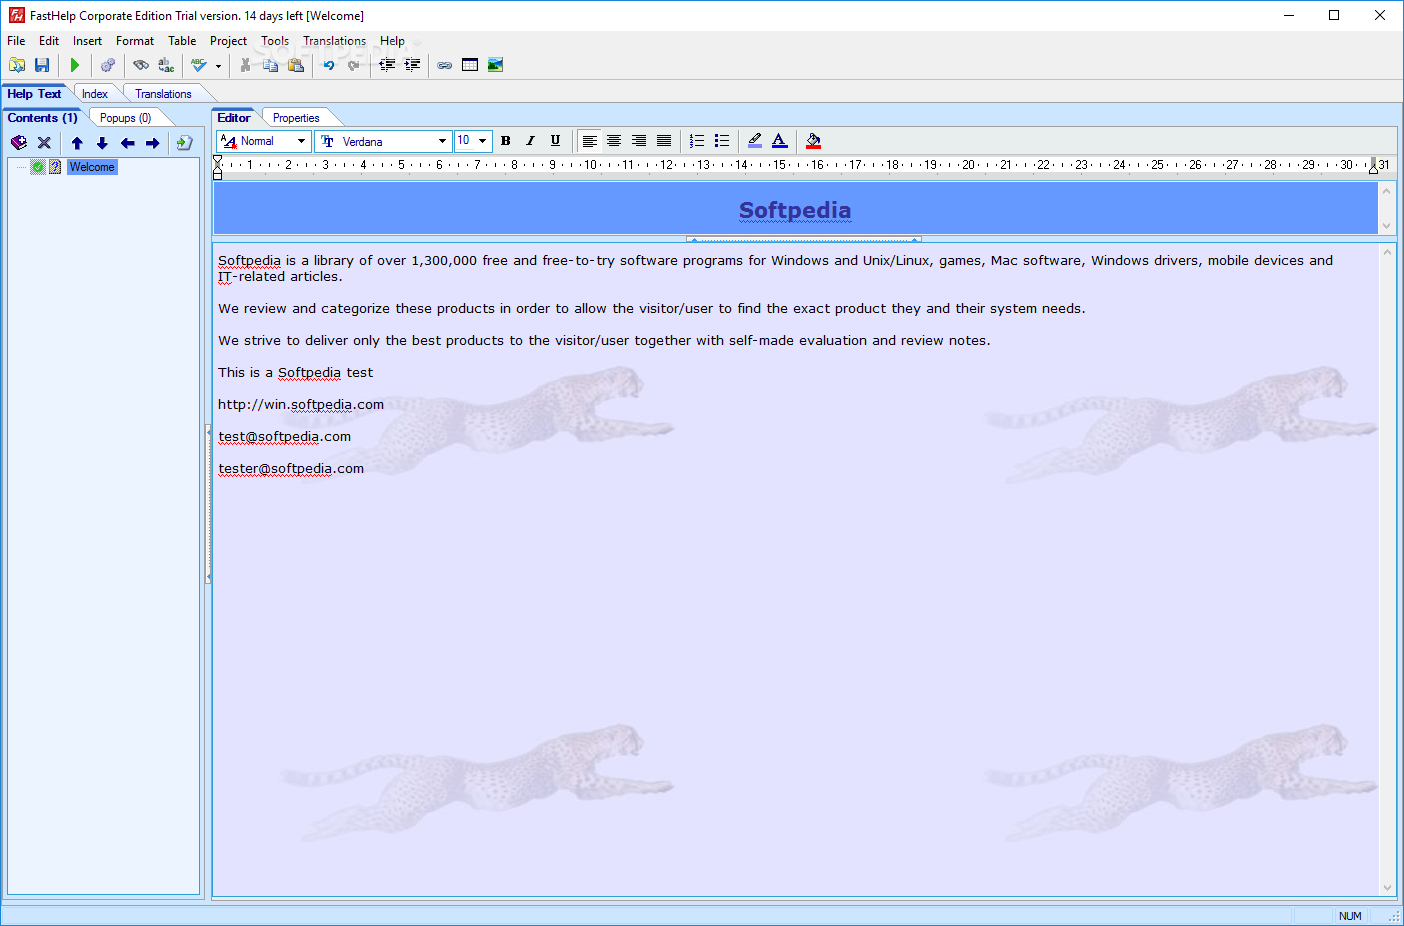Toggle bold formatting
1404x926 pixels.
coord(505,141)
